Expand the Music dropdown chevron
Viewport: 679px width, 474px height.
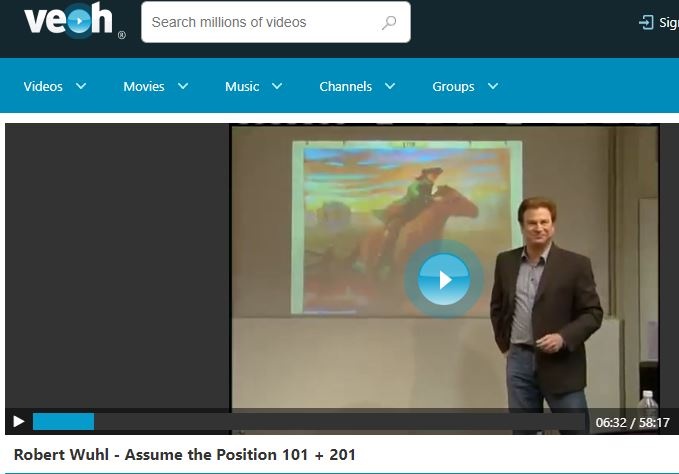(278, 86)
